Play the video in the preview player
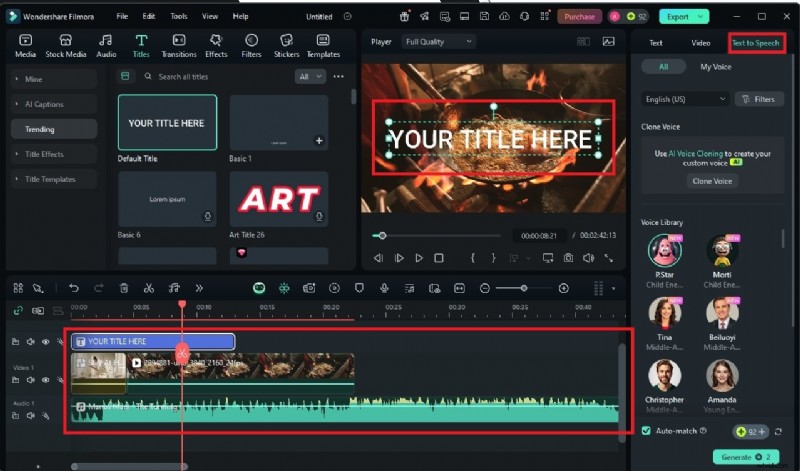Screen dimensions: 800x471 click(419, 258)
